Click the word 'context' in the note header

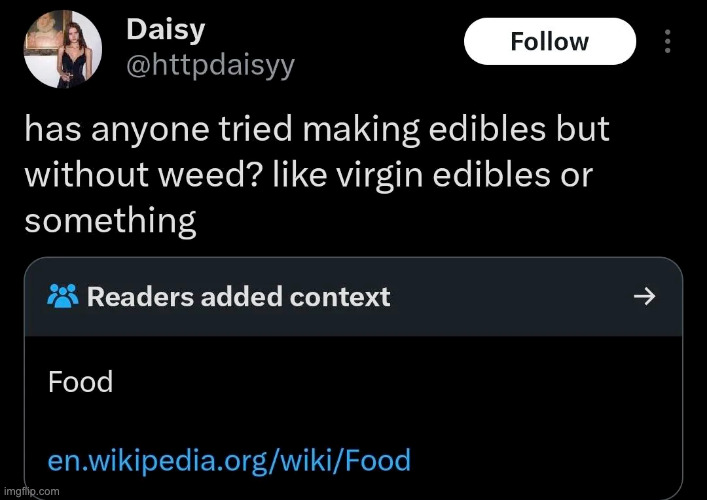(x=342, y=296)
